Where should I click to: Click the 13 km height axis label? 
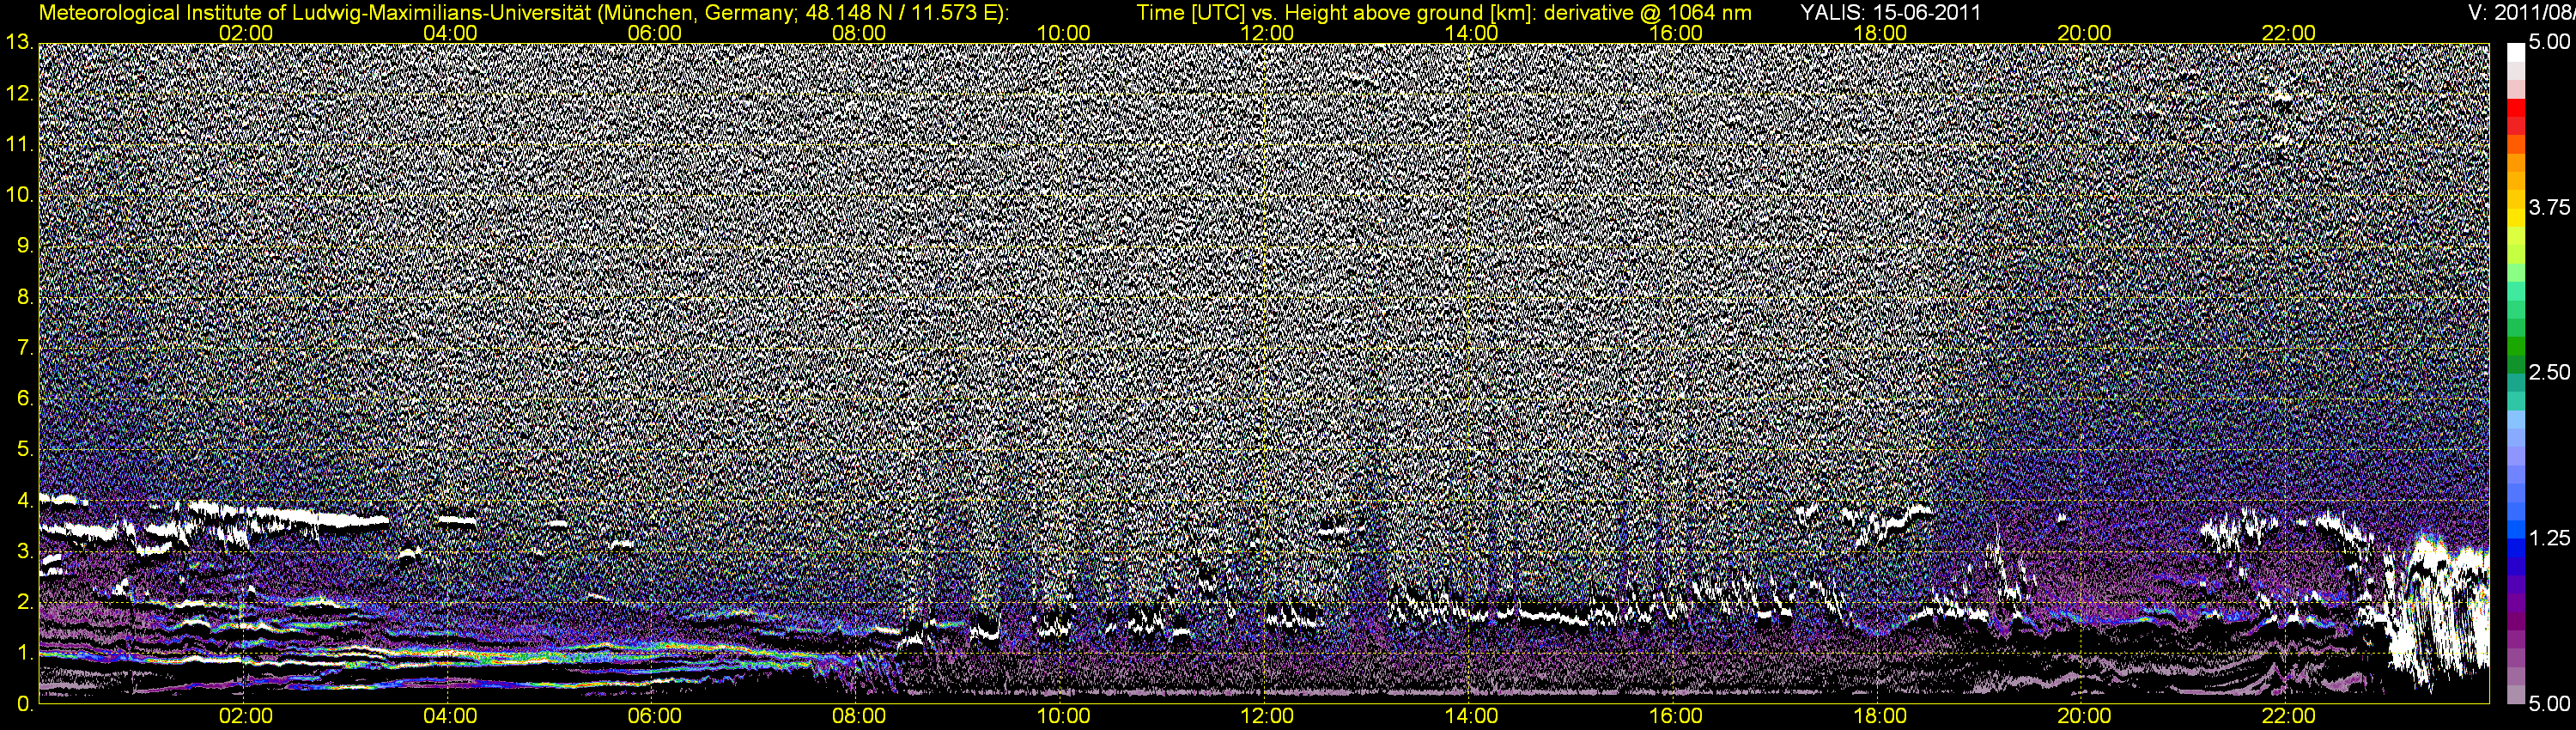point(19,43)
